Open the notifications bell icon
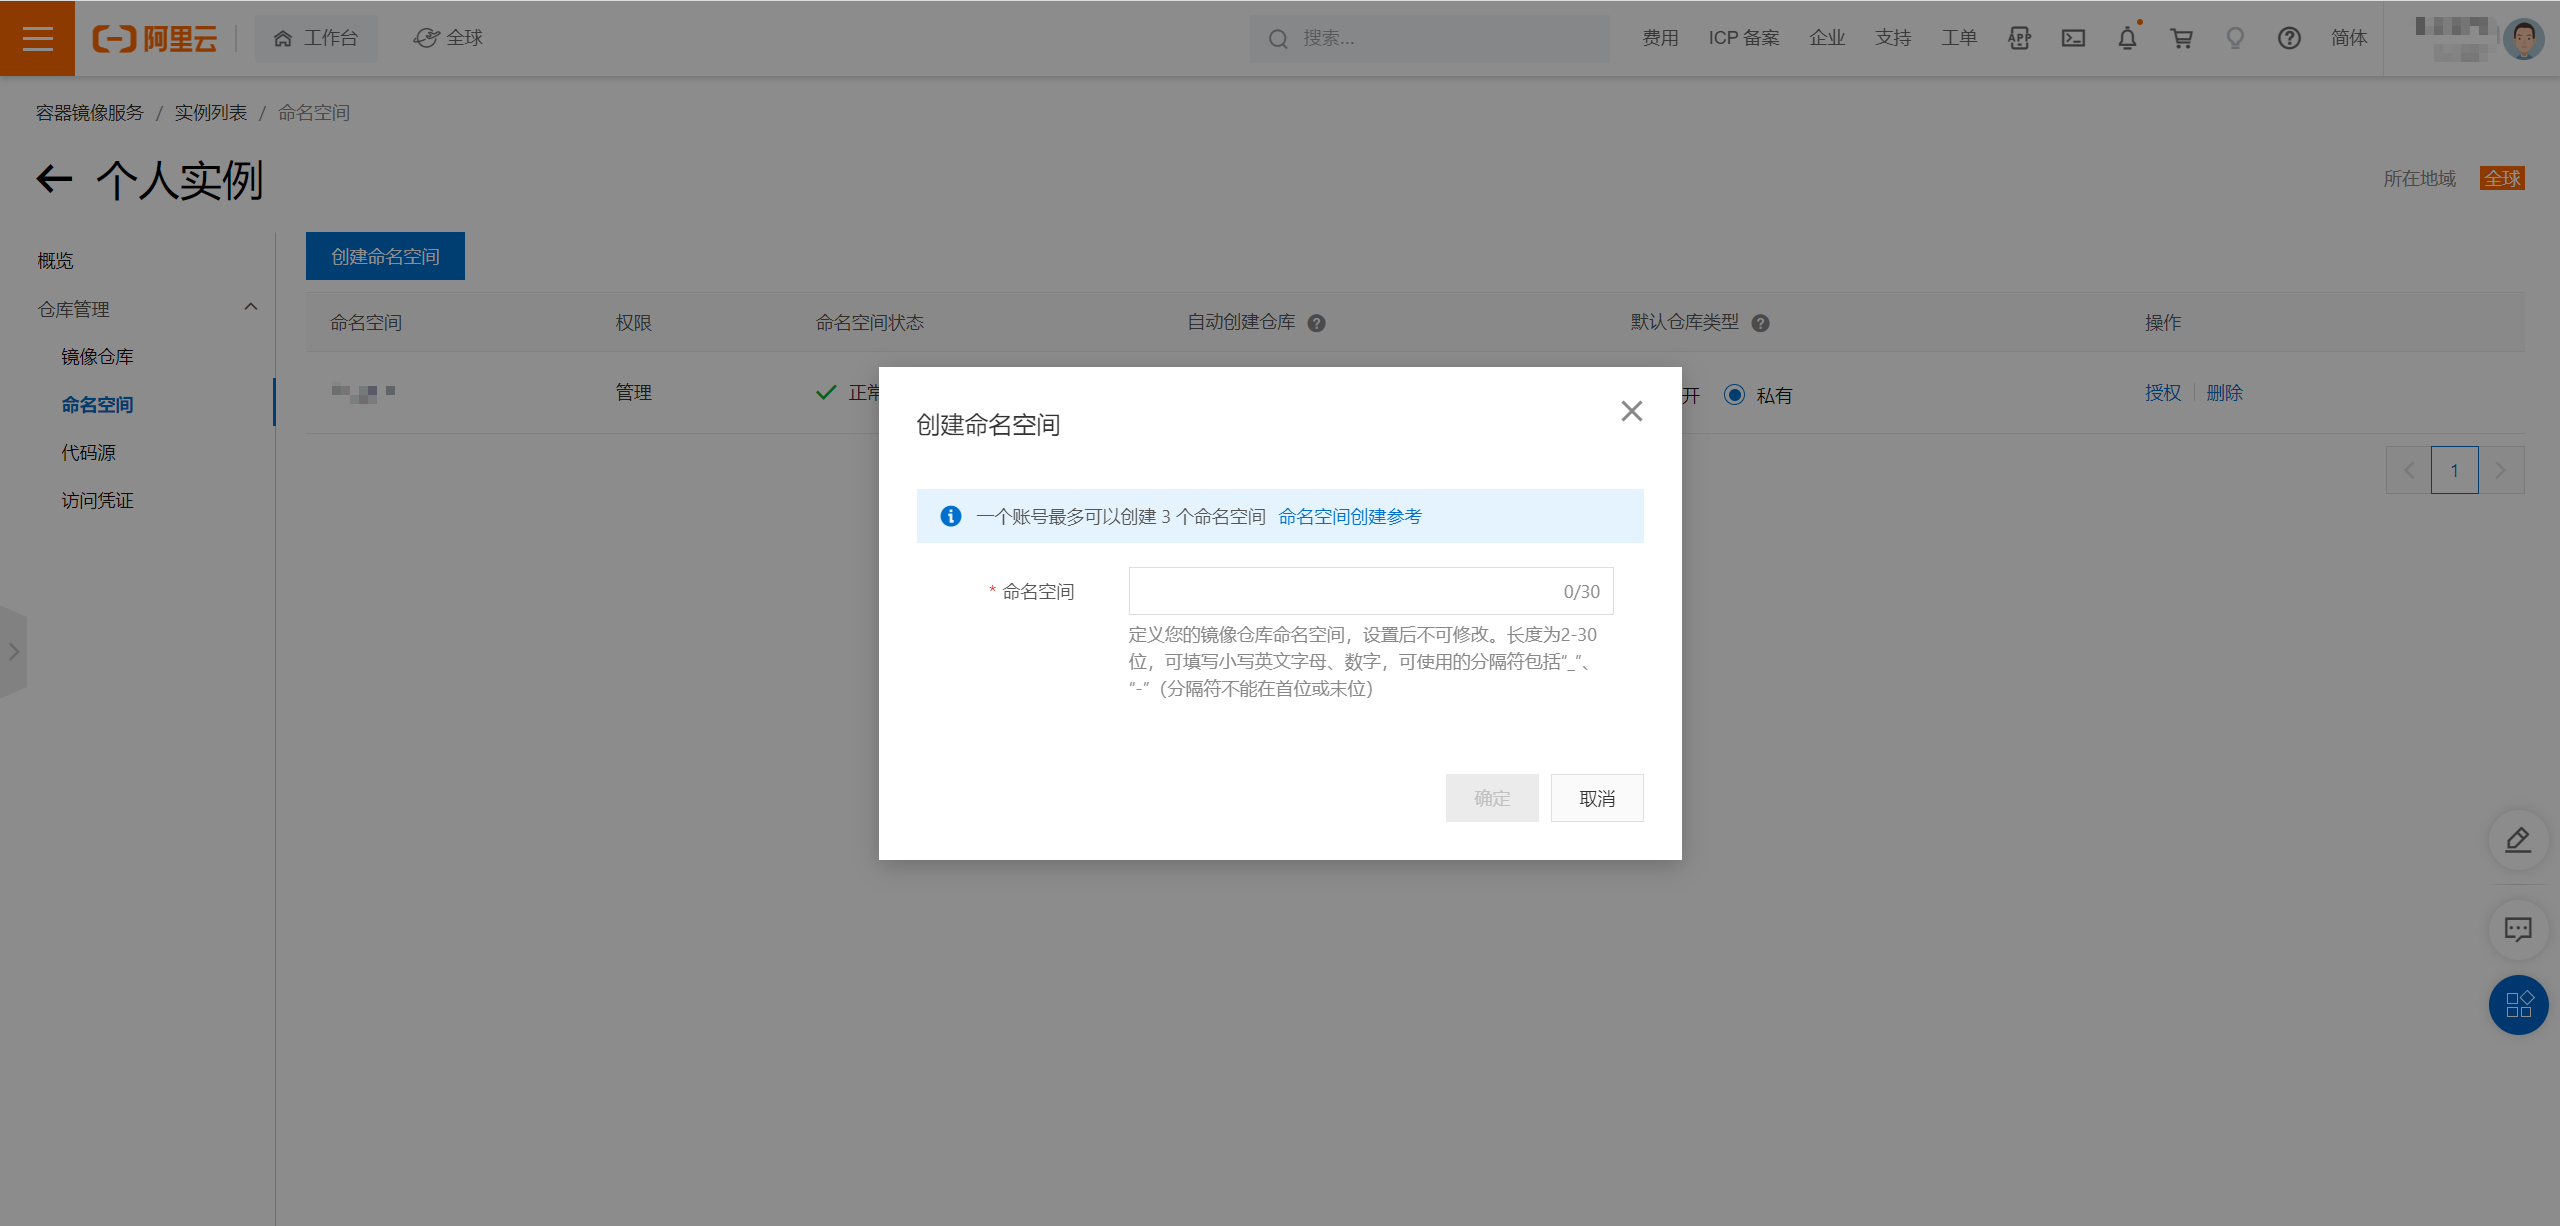2560x1226 pixels. pos(2127,38)
